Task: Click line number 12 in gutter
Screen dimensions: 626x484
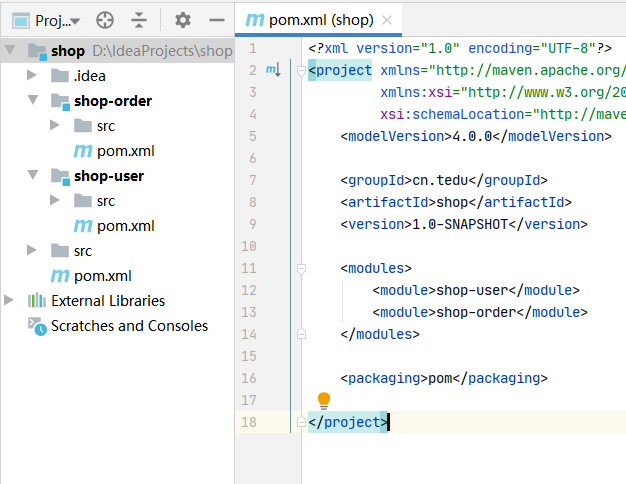Action: point(249,290)
